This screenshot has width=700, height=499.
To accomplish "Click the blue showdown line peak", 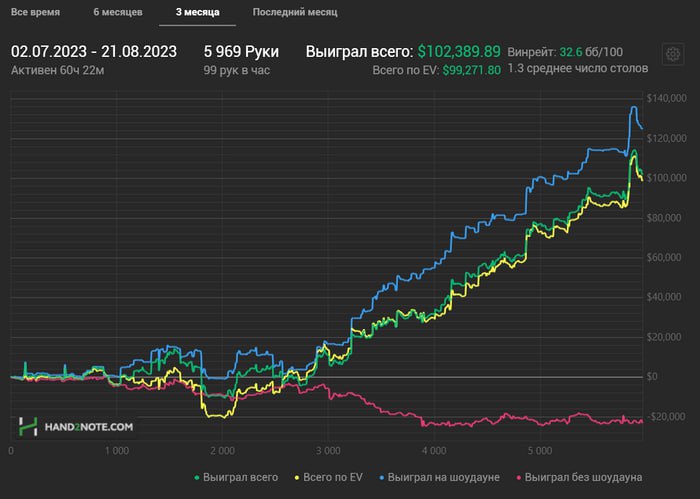I will pyautogui.click(x=633, y=107).
